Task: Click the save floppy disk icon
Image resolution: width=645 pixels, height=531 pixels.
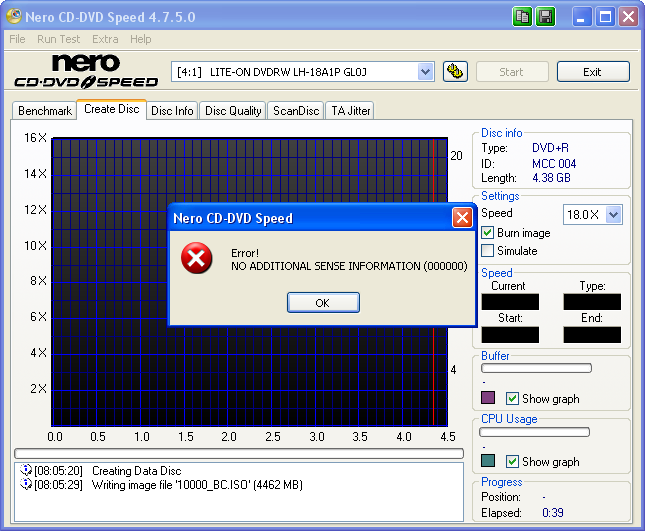Action: pyautogui.click(x=545, y=17)
